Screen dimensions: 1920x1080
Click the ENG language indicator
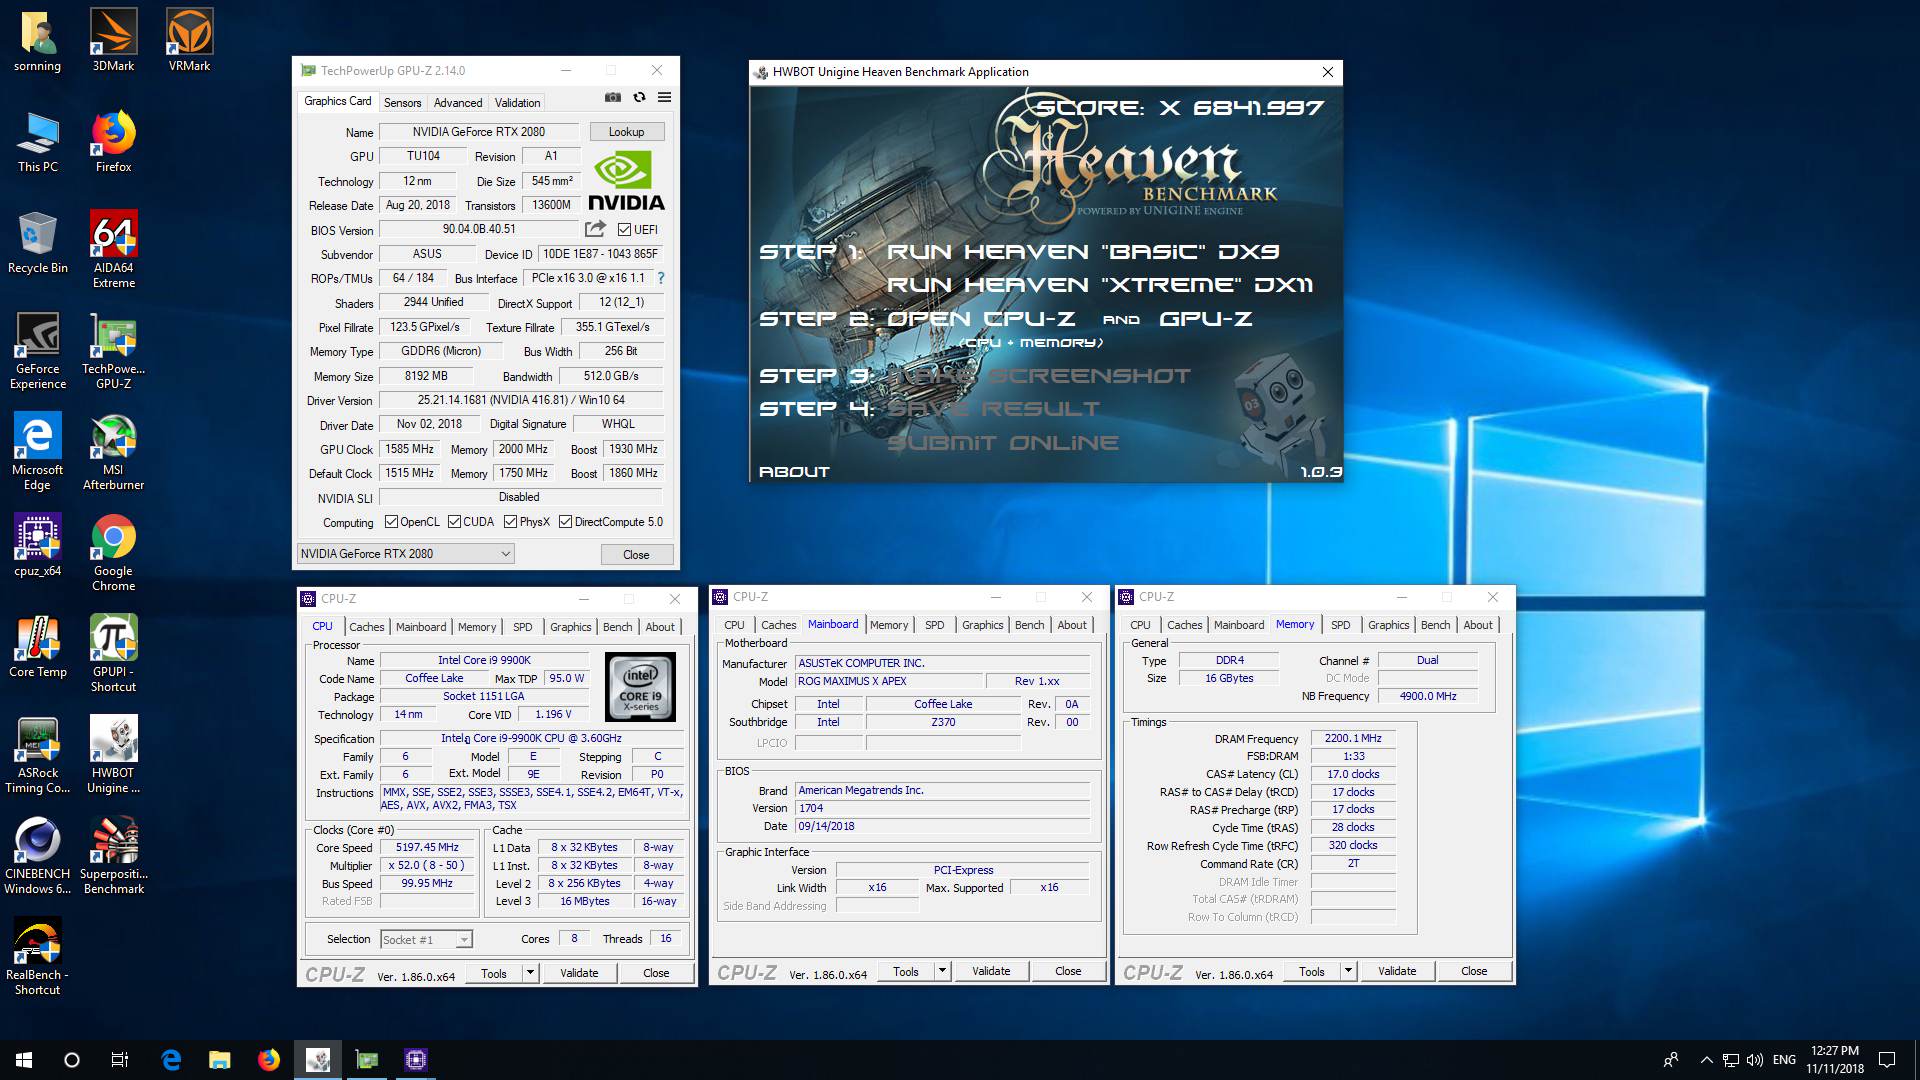click(x=1784, y=1060)
